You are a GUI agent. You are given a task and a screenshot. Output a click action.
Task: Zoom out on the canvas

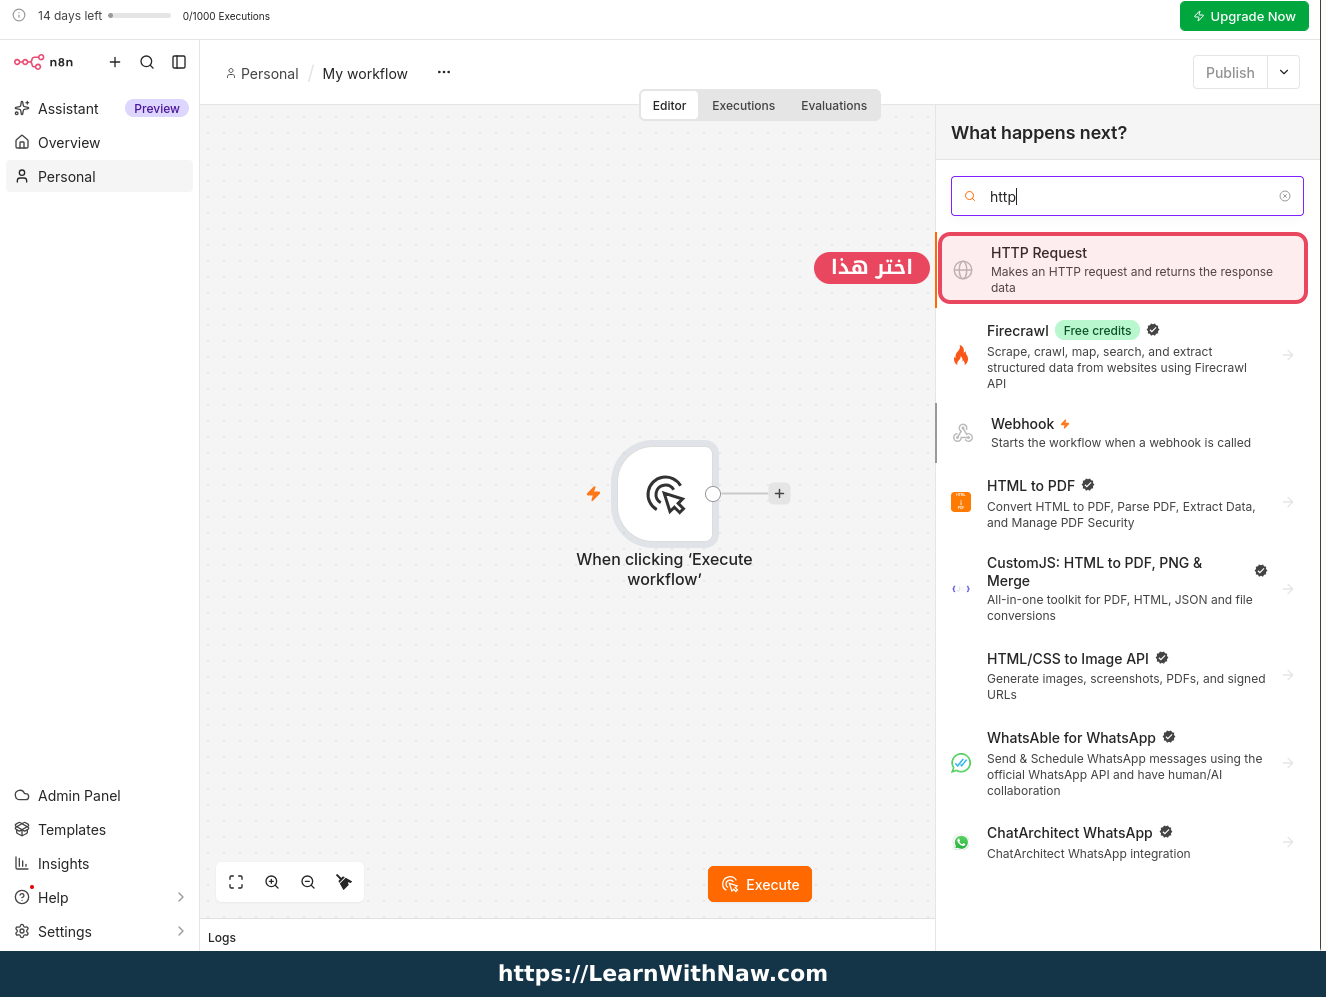pos(308,882)
